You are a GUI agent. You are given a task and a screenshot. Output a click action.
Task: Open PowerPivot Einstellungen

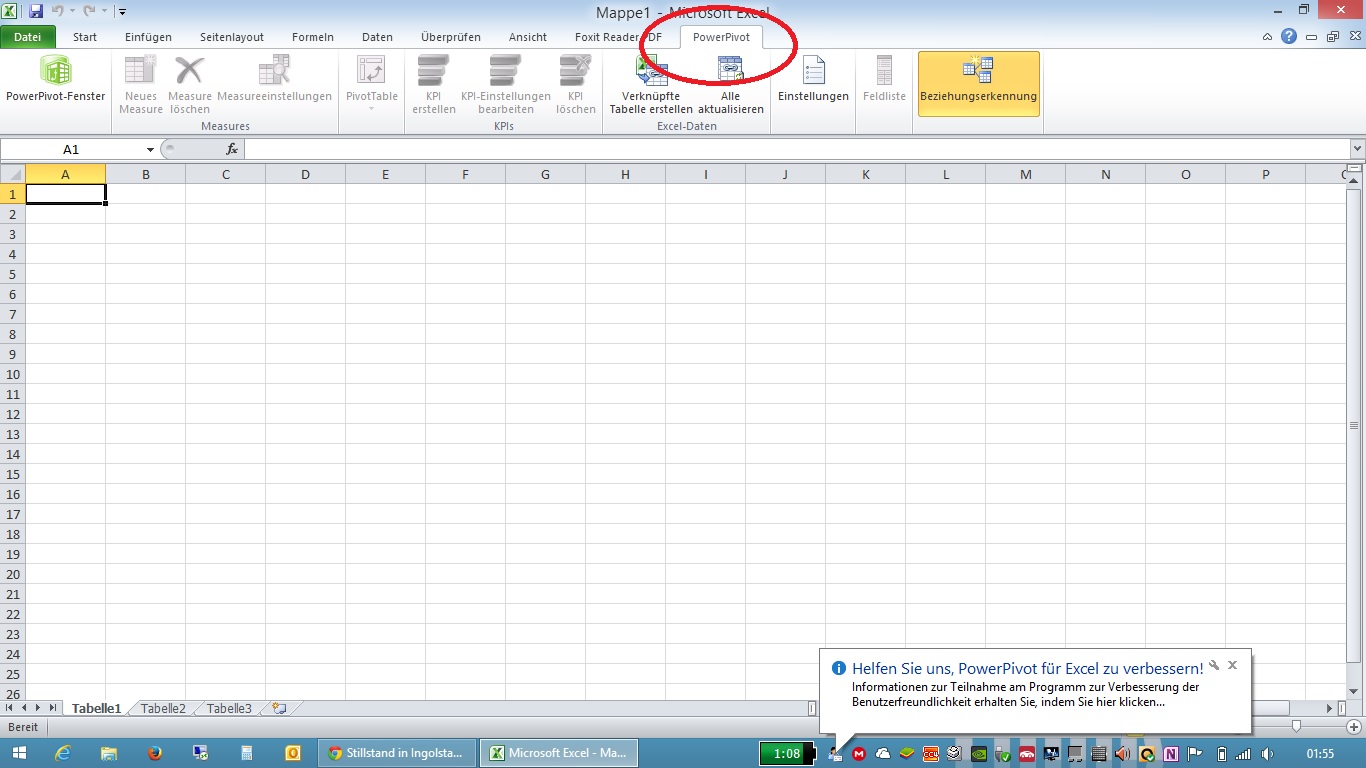(x=813, y=80)
